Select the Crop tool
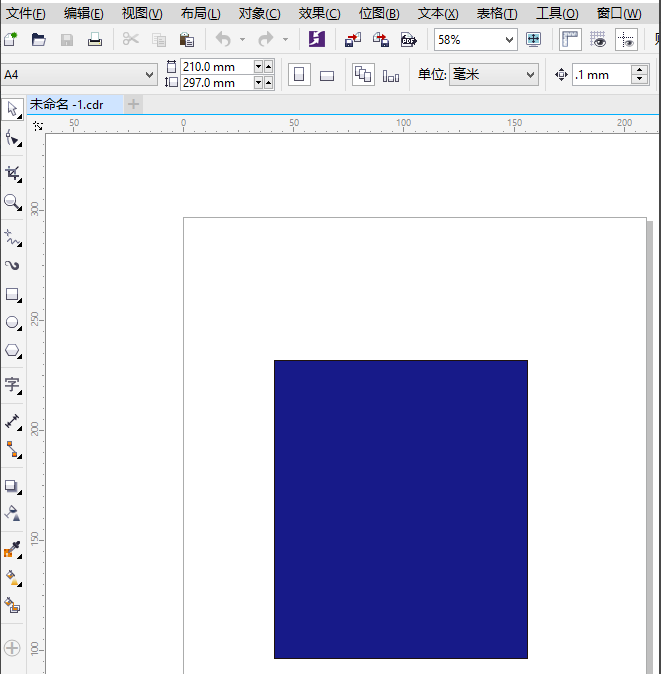 (x=13, y=174)
